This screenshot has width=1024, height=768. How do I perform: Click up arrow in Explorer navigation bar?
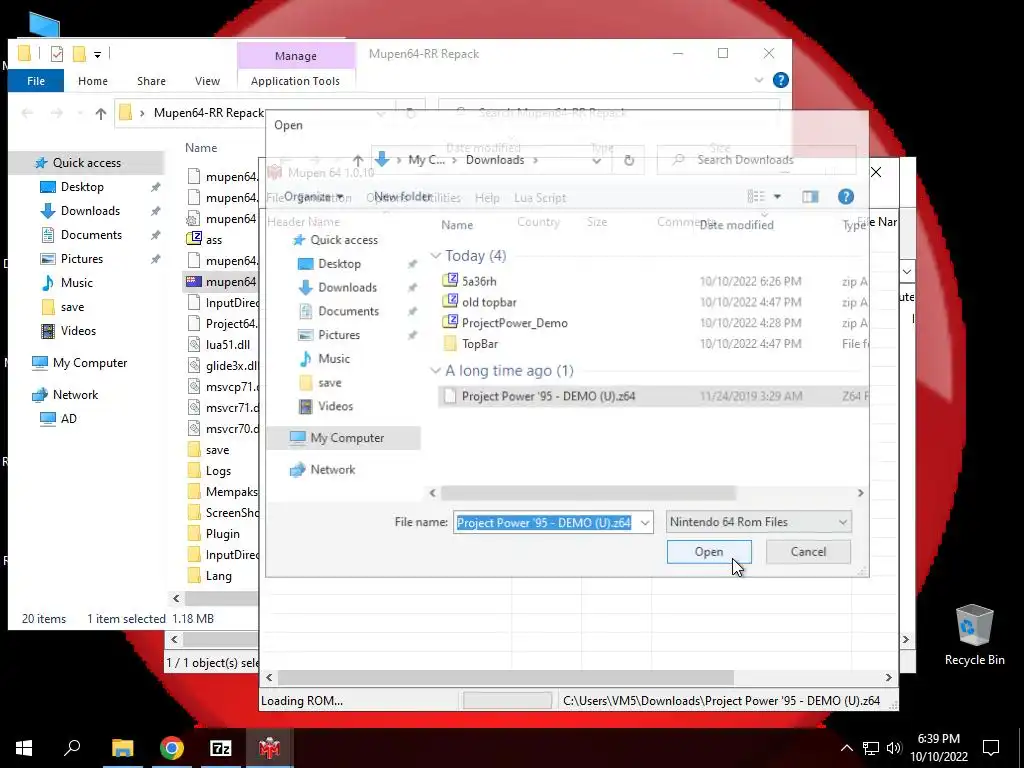click(x=101, y=114)
